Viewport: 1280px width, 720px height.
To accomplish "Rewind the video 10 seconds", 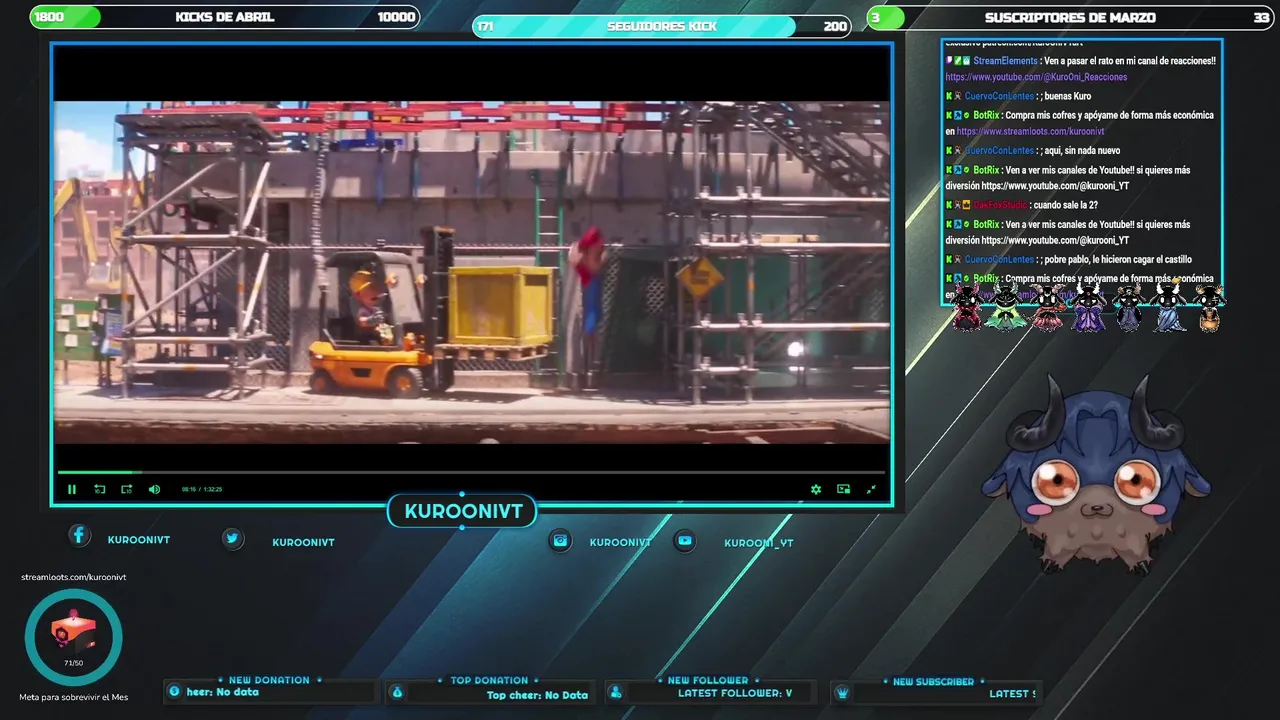I will pos(100,489).
